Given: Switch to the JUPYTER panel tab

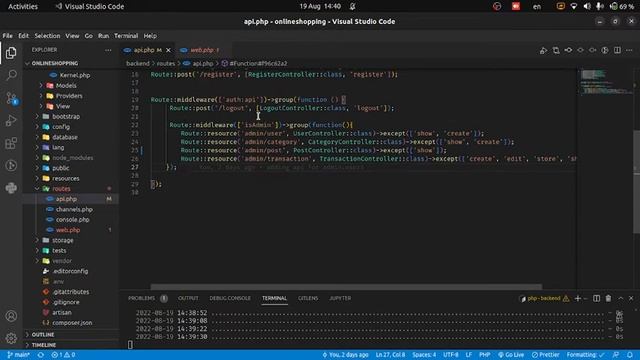Looking at the screenshot, I should click(340, 298).
